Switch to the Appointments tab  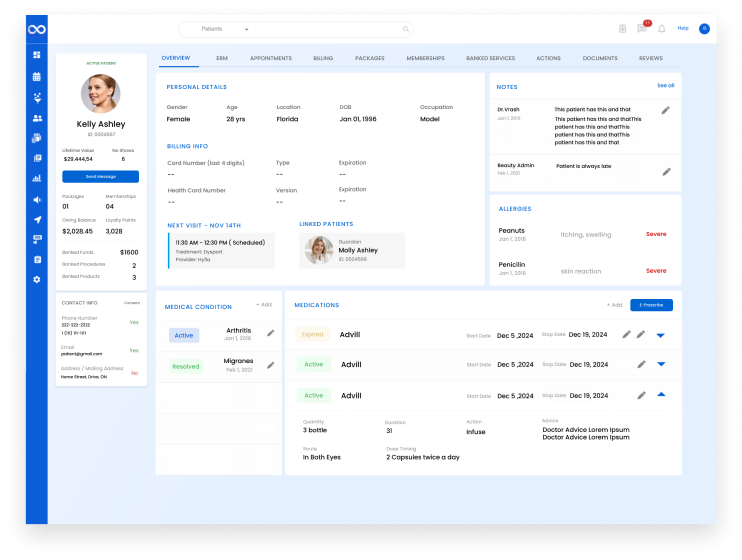pyautogui.click(x=271, y=58)
